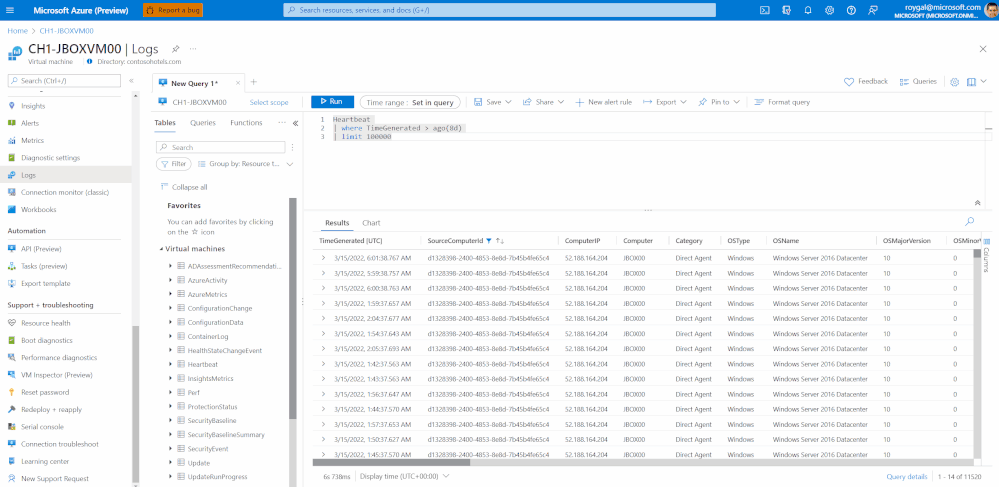The height and width of the screenshot is (487, 999).
Task: Switch to the Tables tab
Action: 165,123
